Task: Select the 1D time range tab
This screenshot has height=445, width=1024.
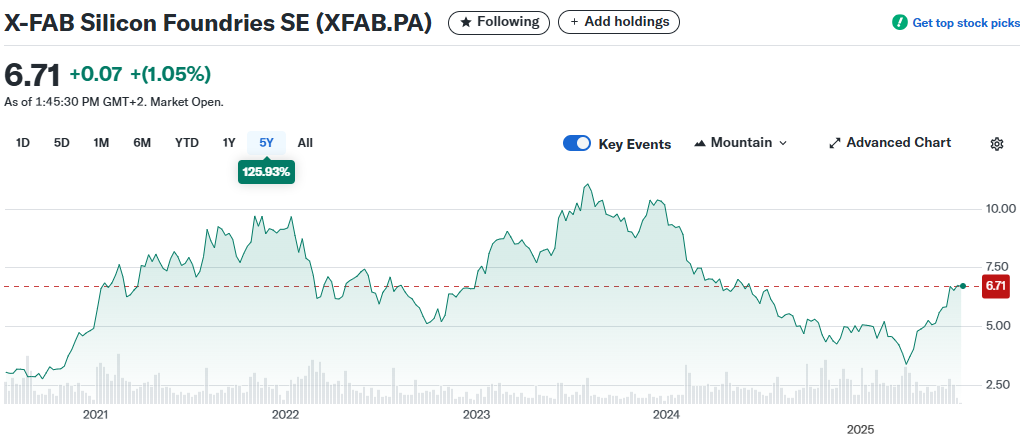Action: point(23,143)
